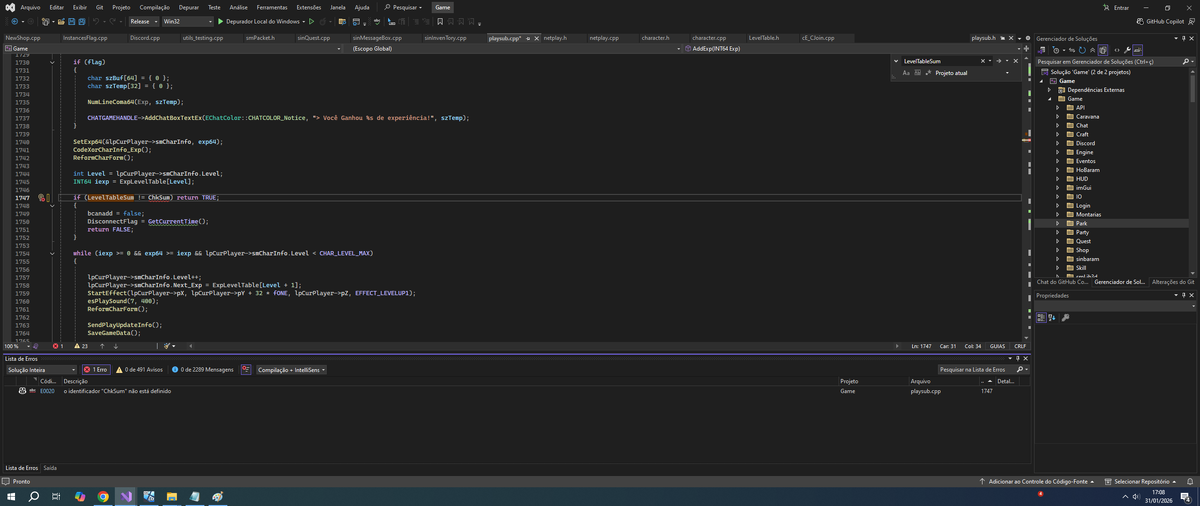Expand the Engine folder in solution tree
1200x506 pixels.
(x=1057, y=152)
